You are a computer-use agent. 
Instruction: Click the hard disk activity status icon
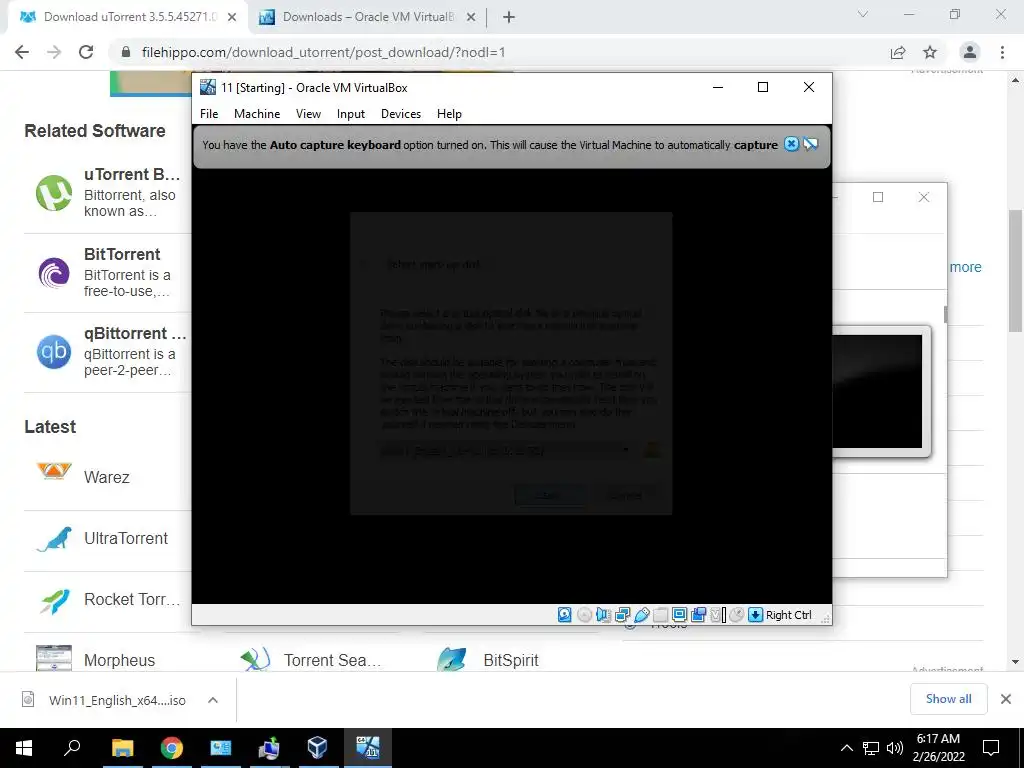pyautogui.click(x=564, y=615)
